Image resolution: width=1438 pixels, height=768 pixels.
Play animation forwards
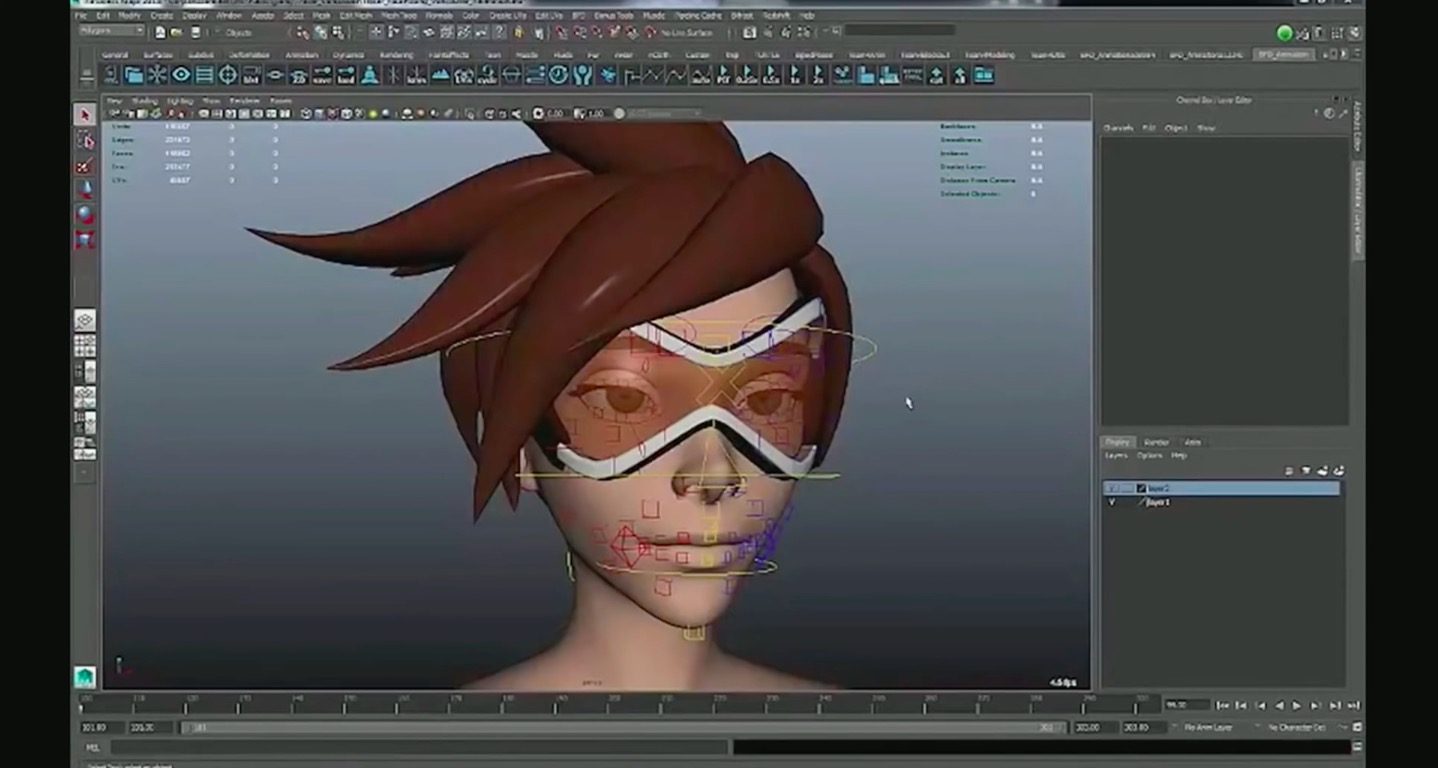(1297, 705)
